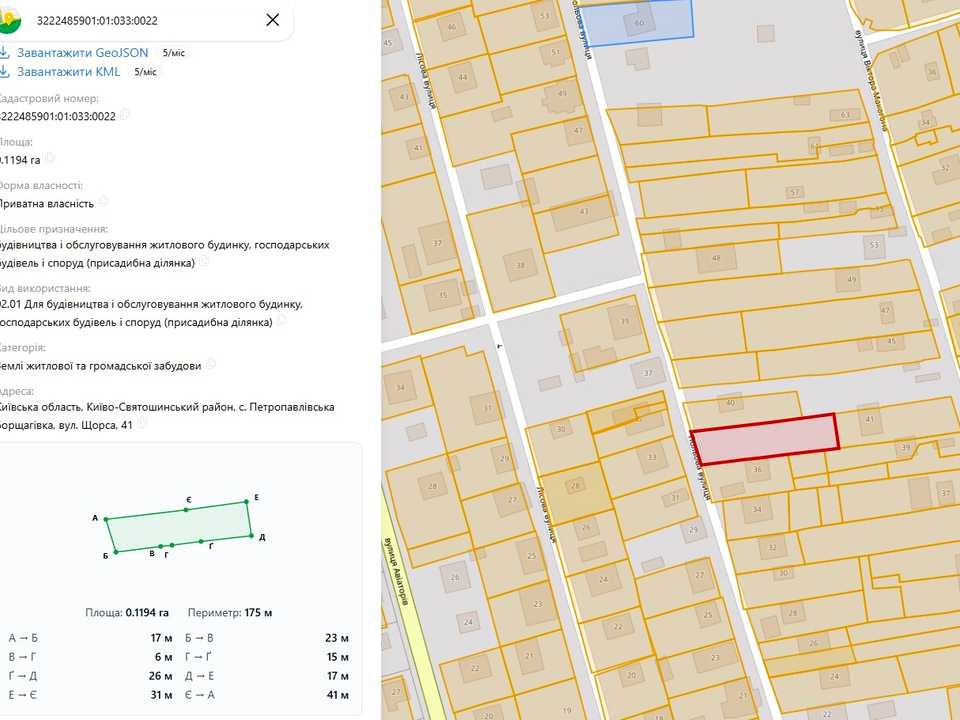
Task: Copy the Категорія value via its icon
Action: pos(210,364)
